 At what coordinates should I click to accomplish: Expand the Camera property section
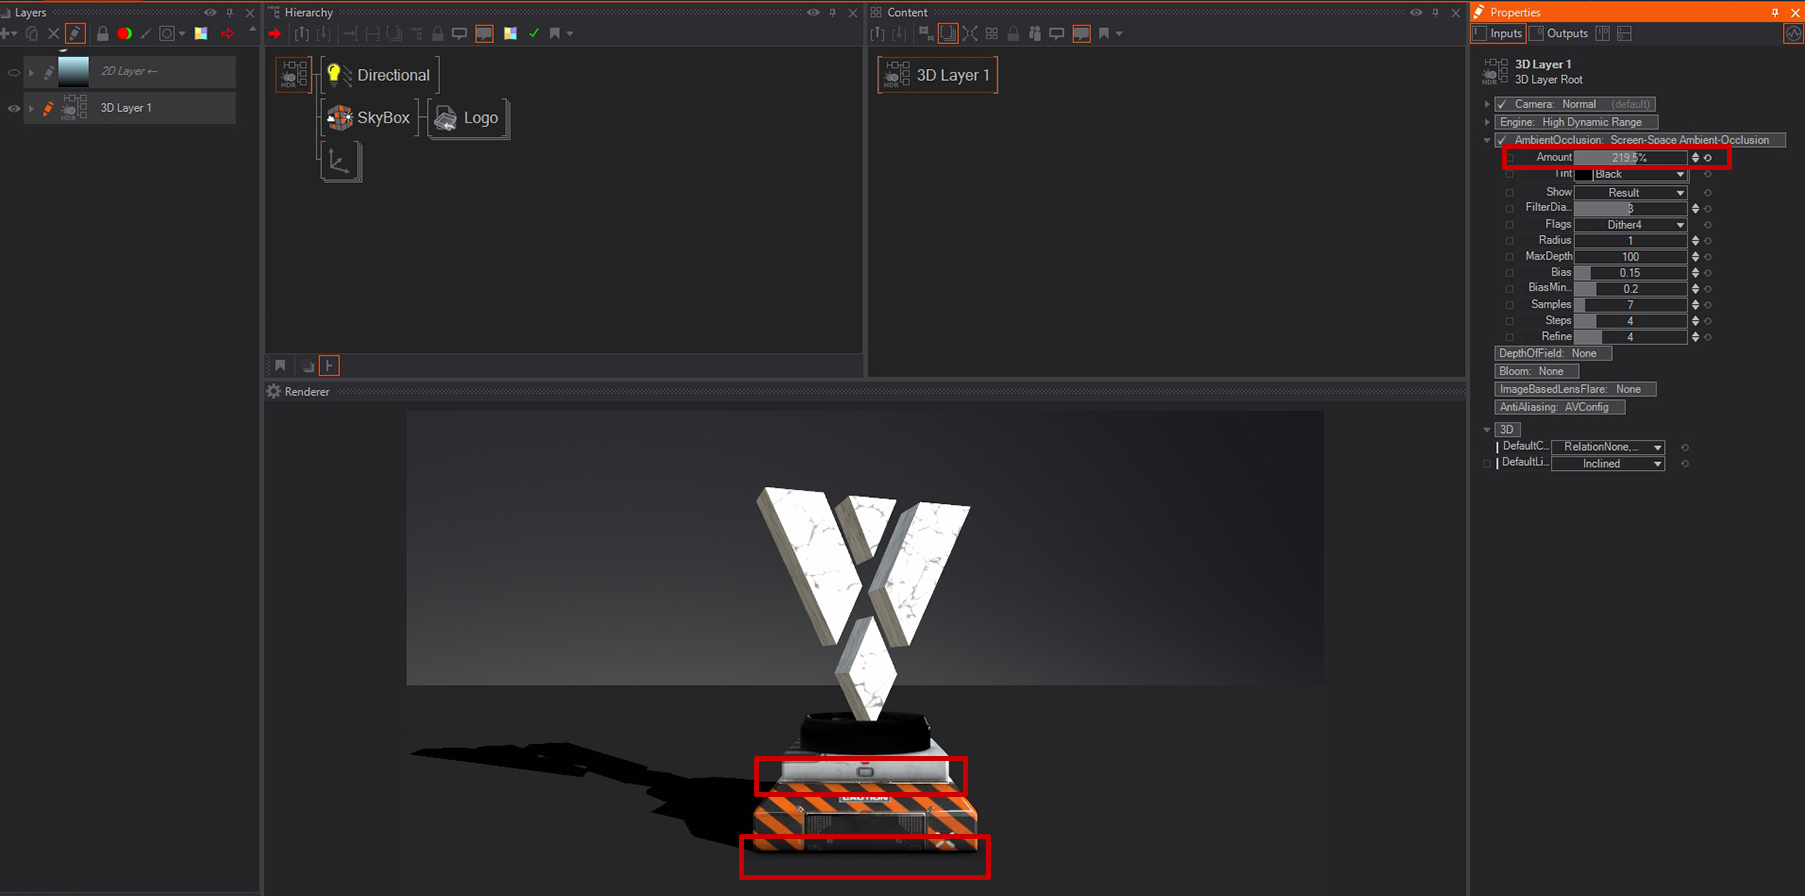point(1487,104)
